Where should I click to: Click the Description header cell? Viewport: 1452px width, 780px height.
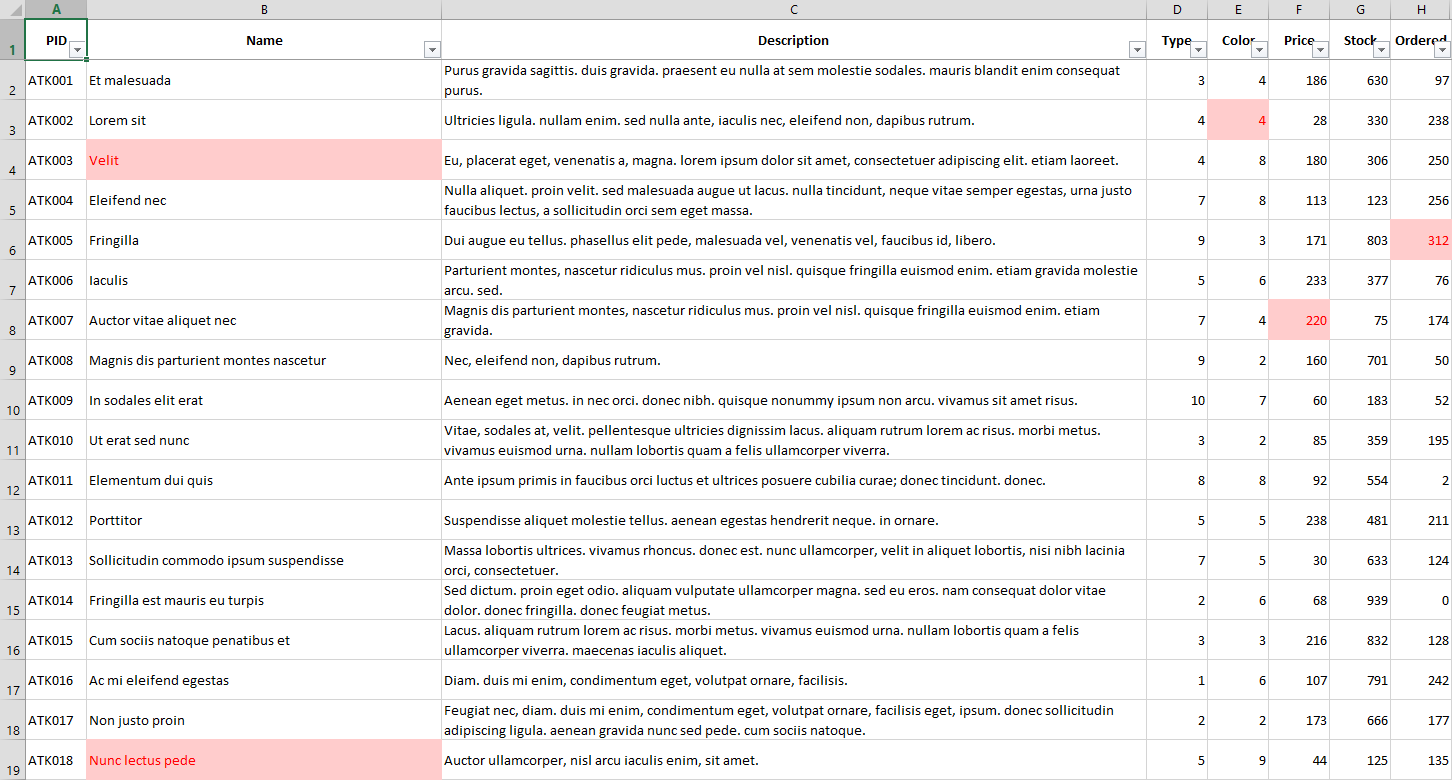point(794,40)
